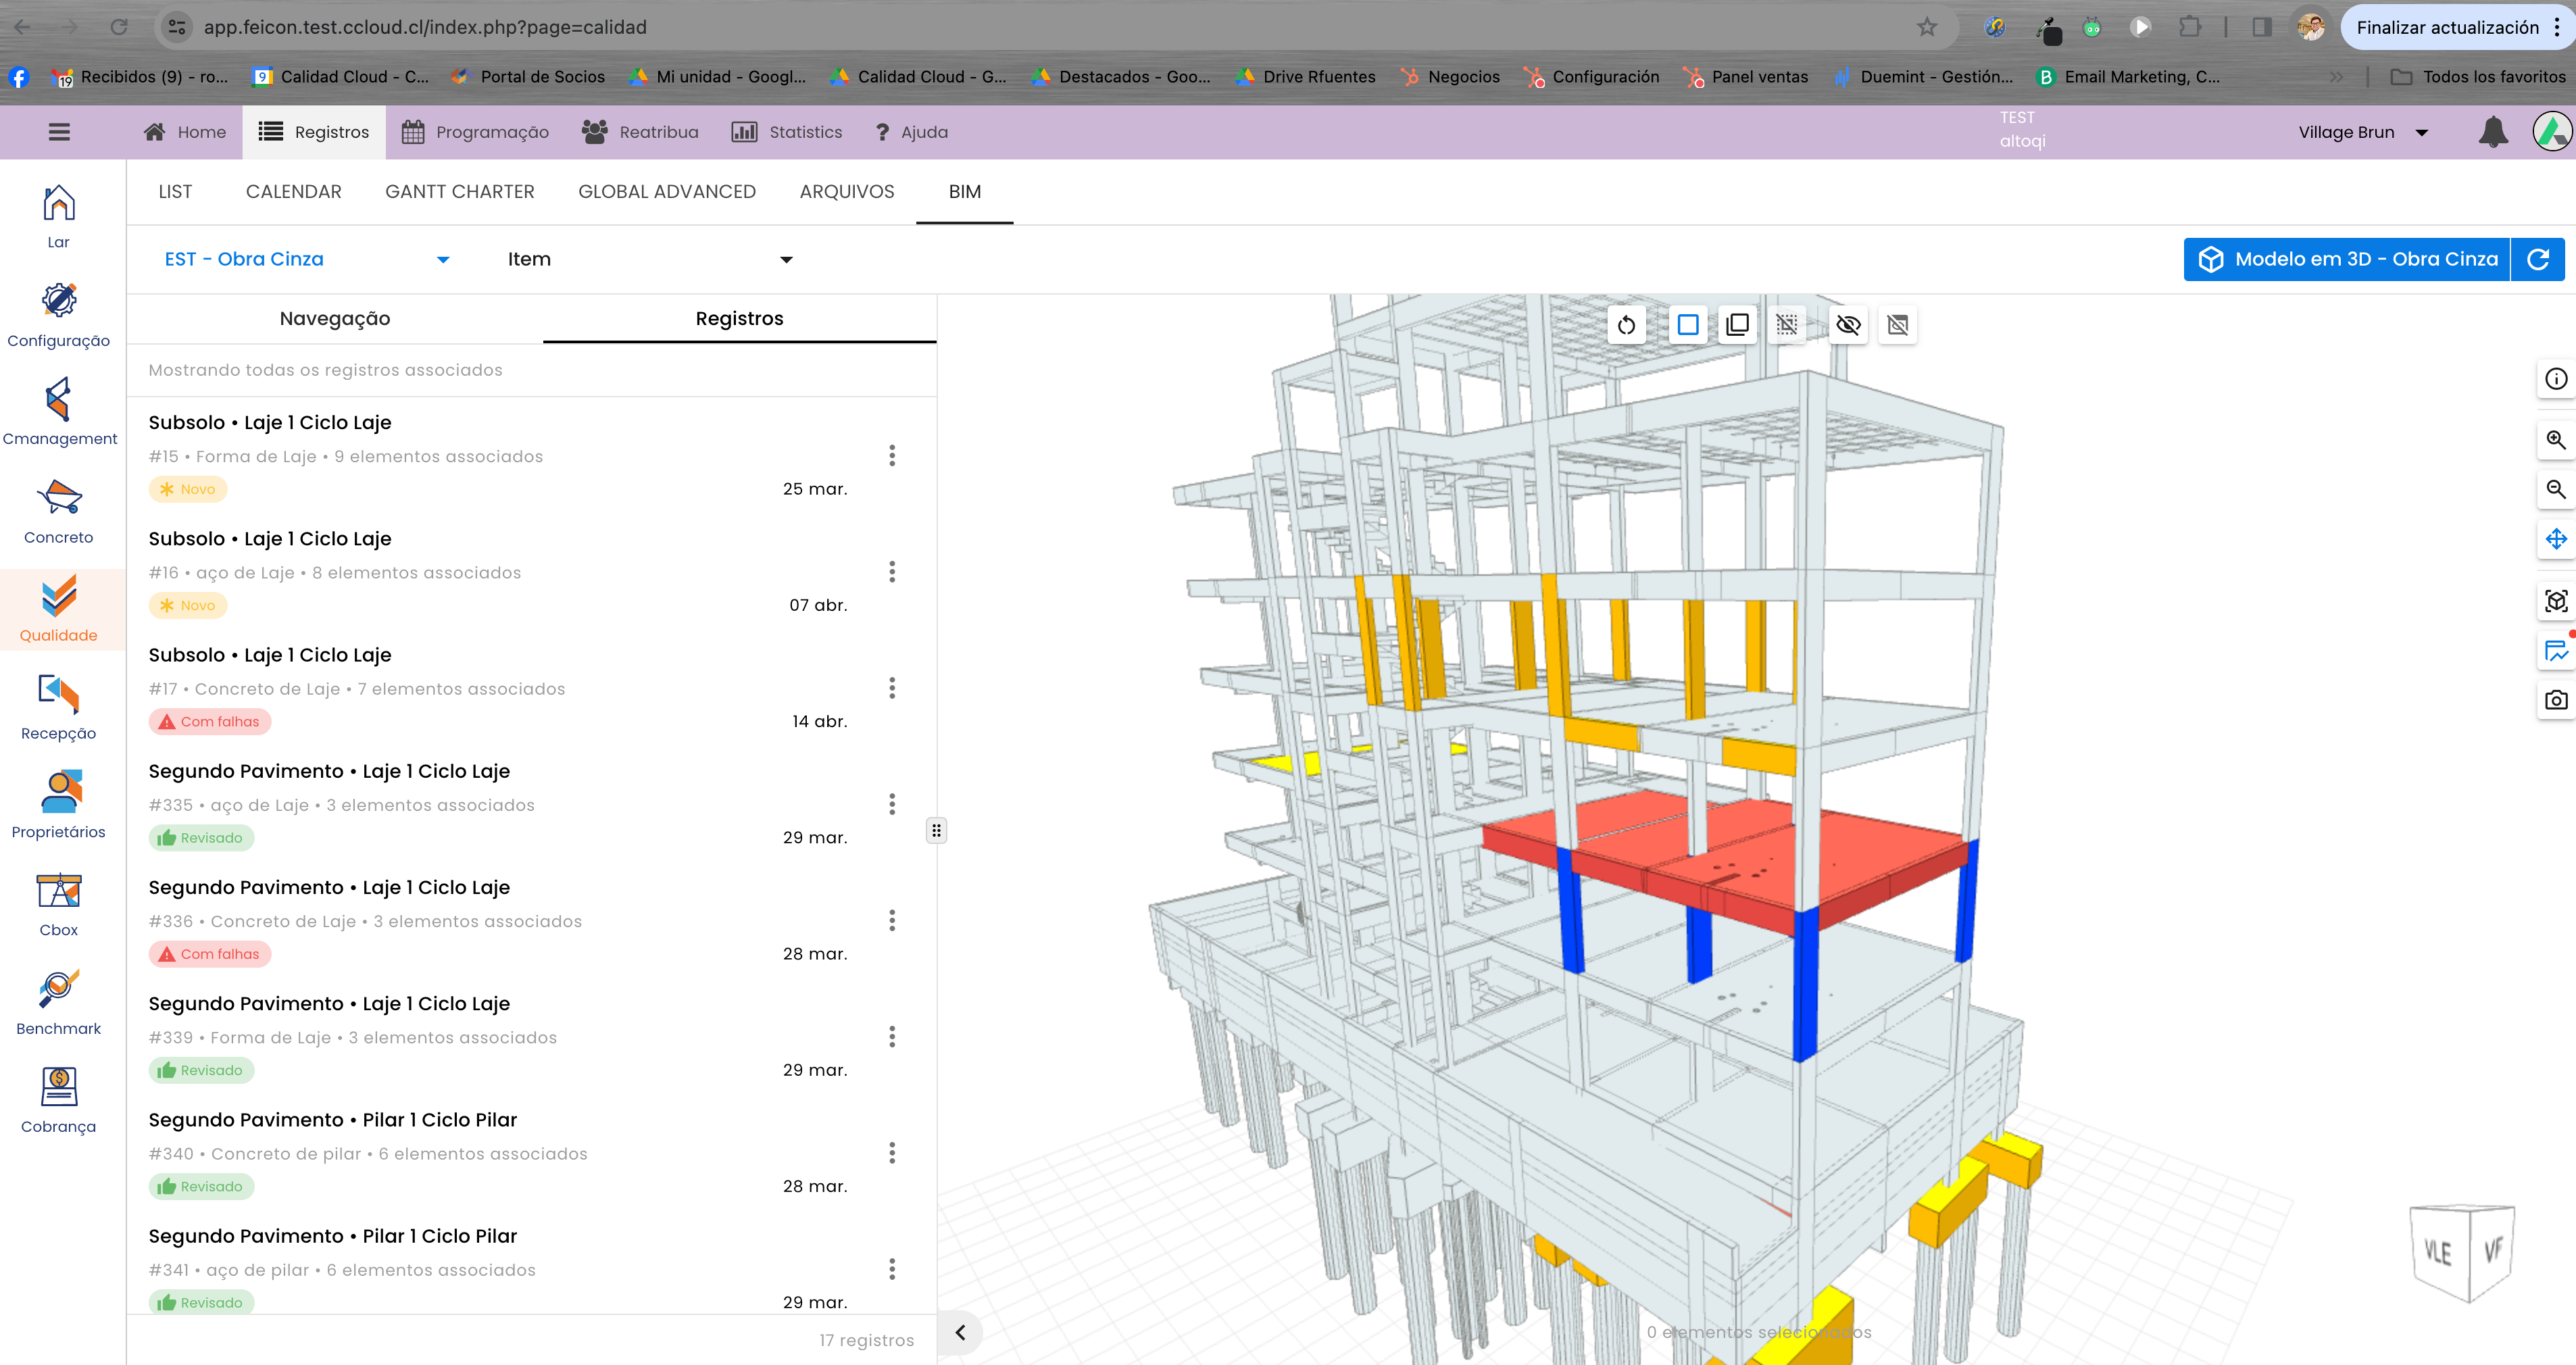Image resolution: width=2576 pixels, height=1365 pixels.
Task: Zoom out of the 3D model
Action: 2556,489
